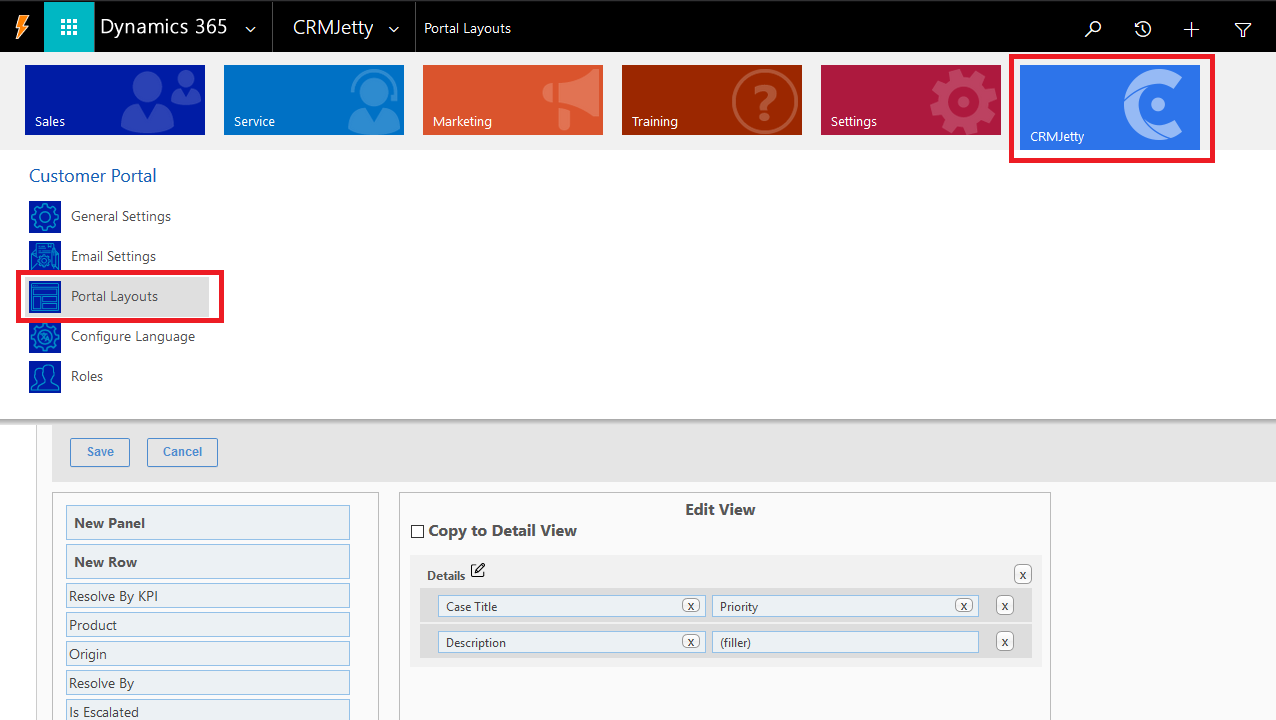Viewport: 1276px width, 720px height.
Task: Open the recent items history icon
Action: 1142,29
